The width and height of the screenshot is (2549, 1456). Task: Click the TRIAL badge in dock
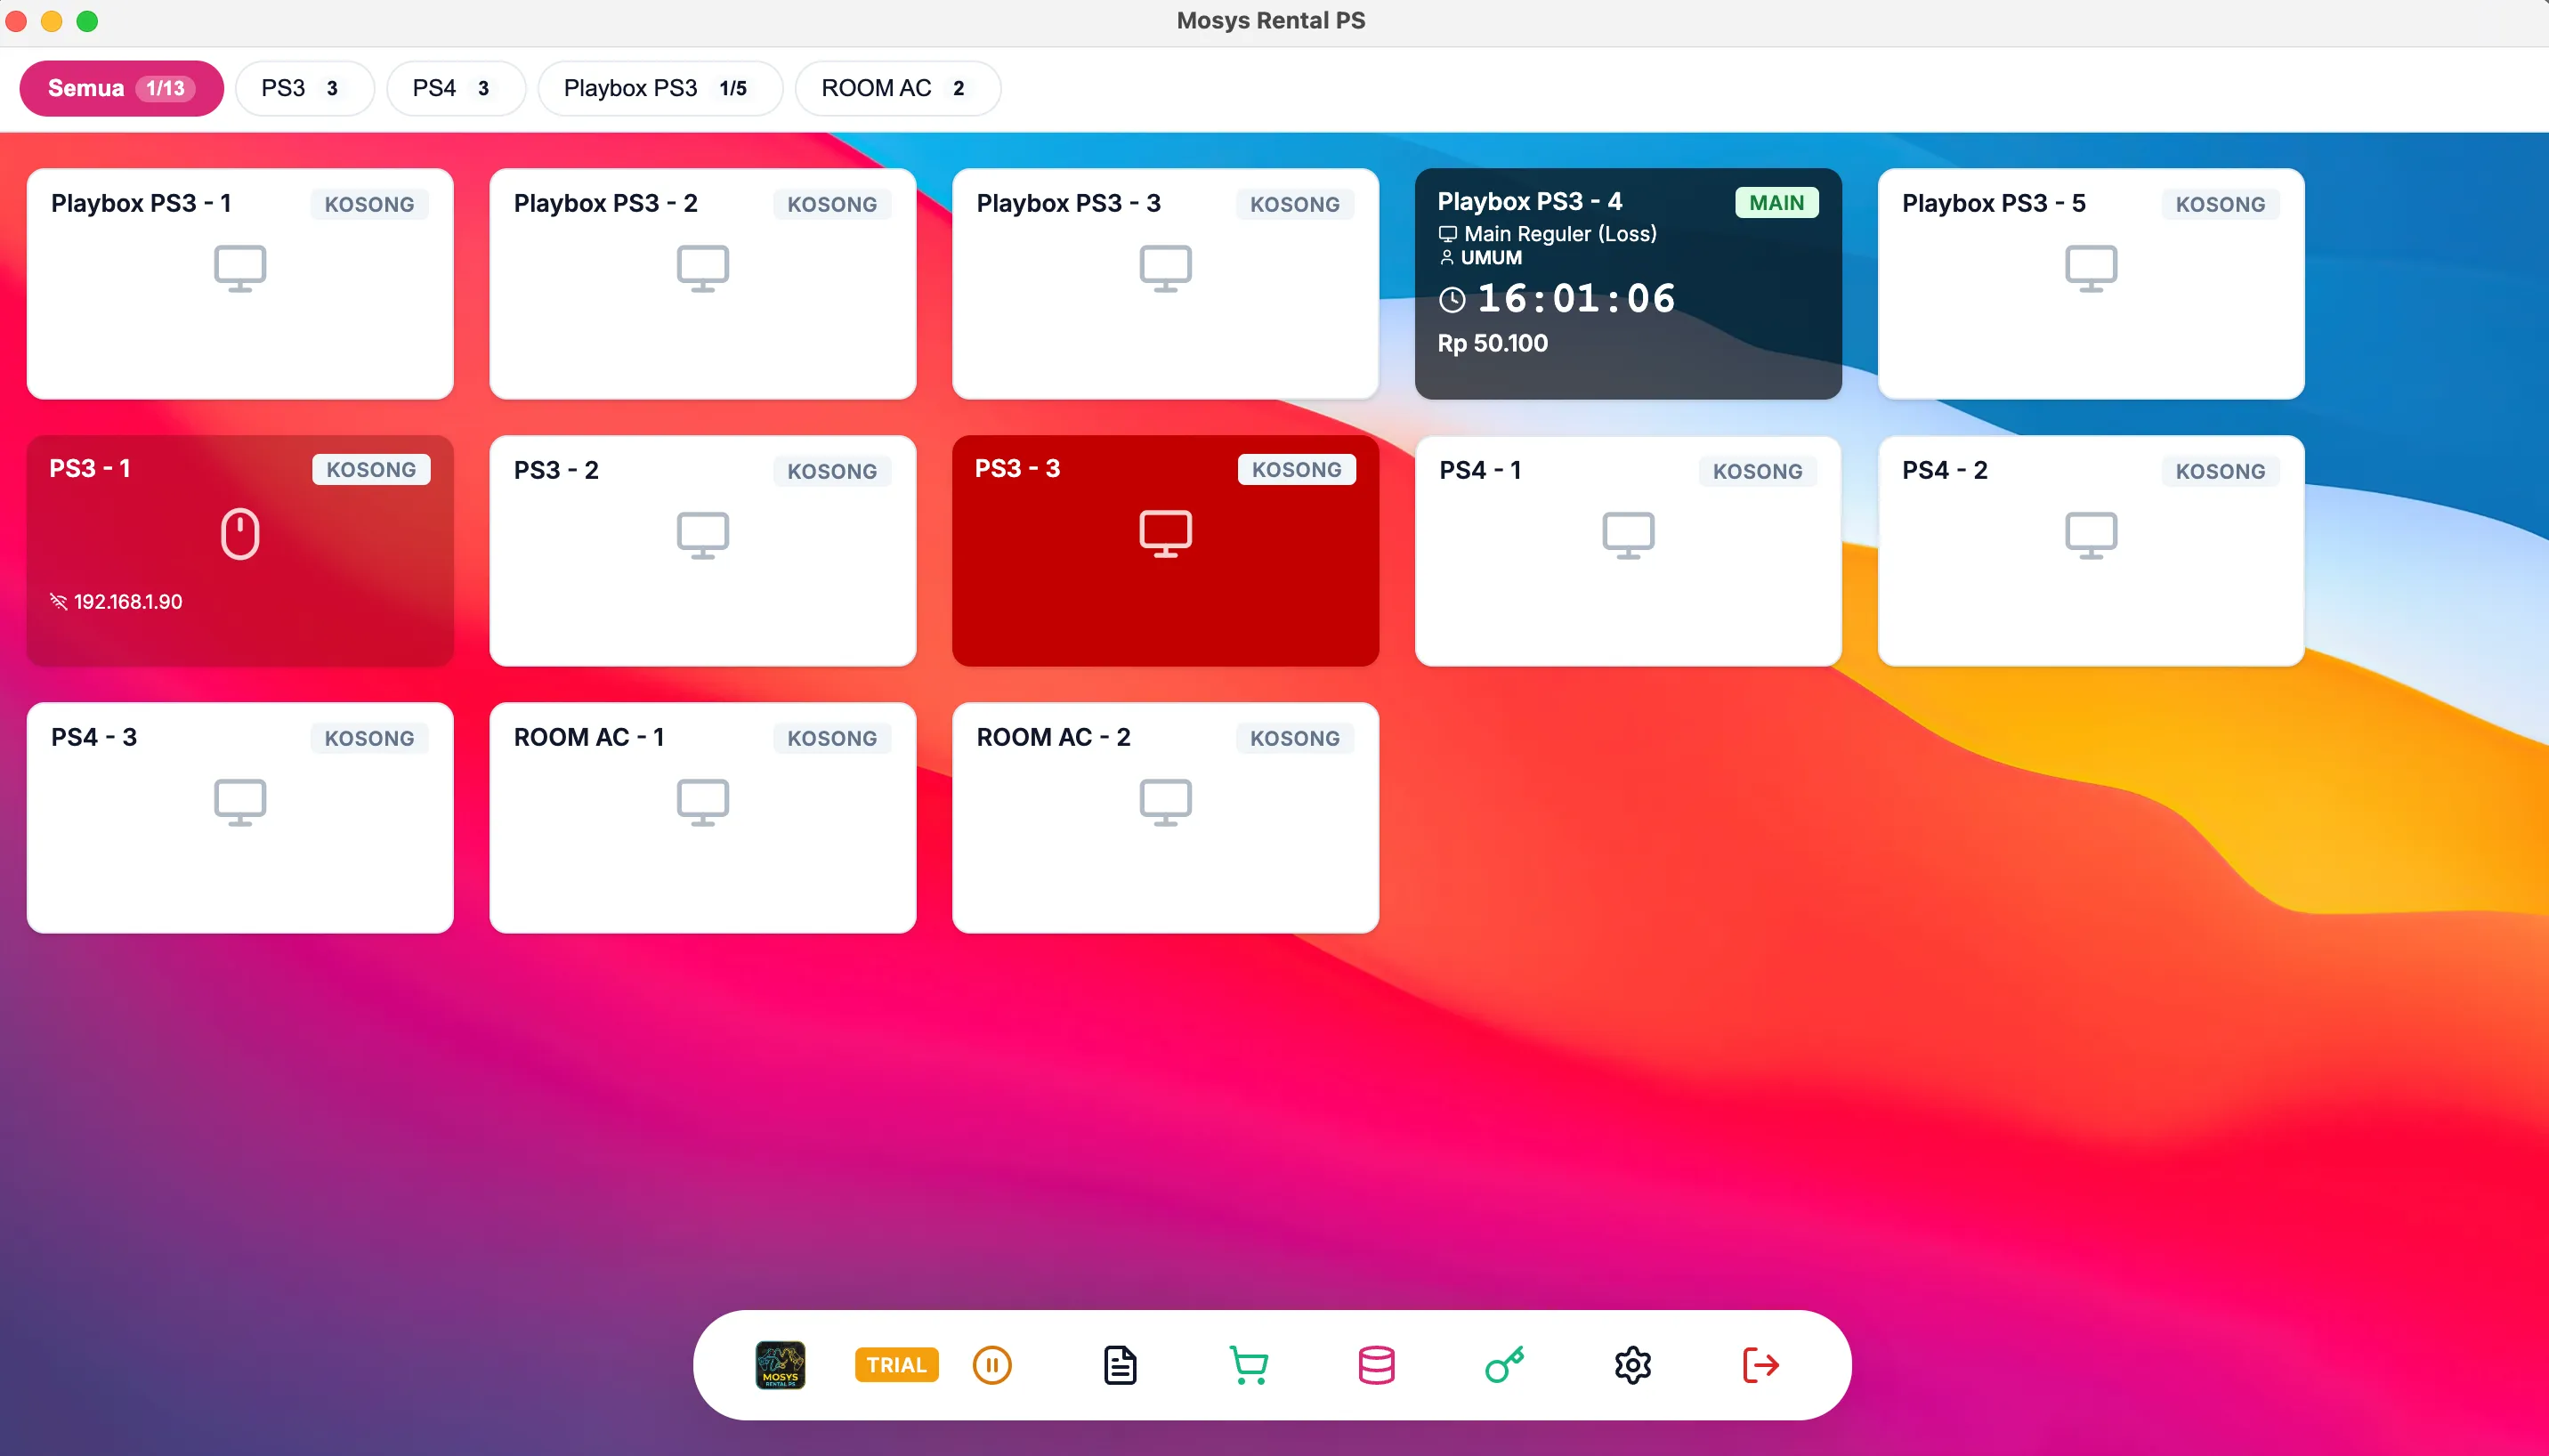pos(896,1365)
